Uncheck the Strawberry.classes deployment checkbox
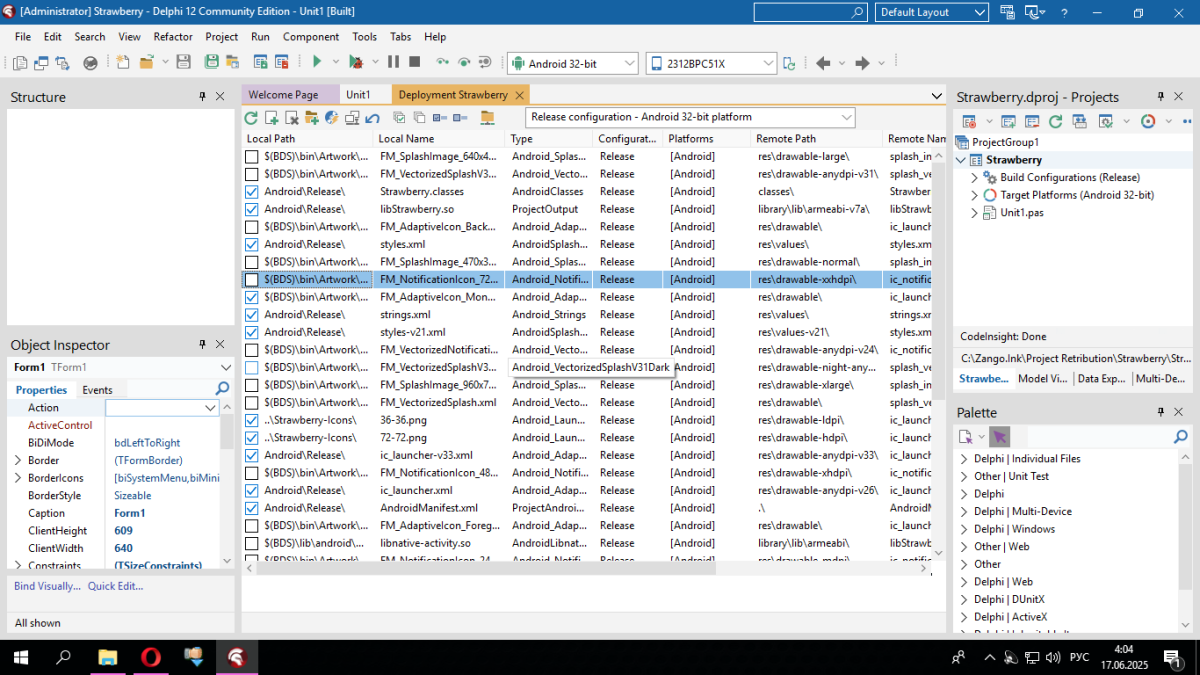The width and height of the screenshot is (1200, 675). pos(252,191)
